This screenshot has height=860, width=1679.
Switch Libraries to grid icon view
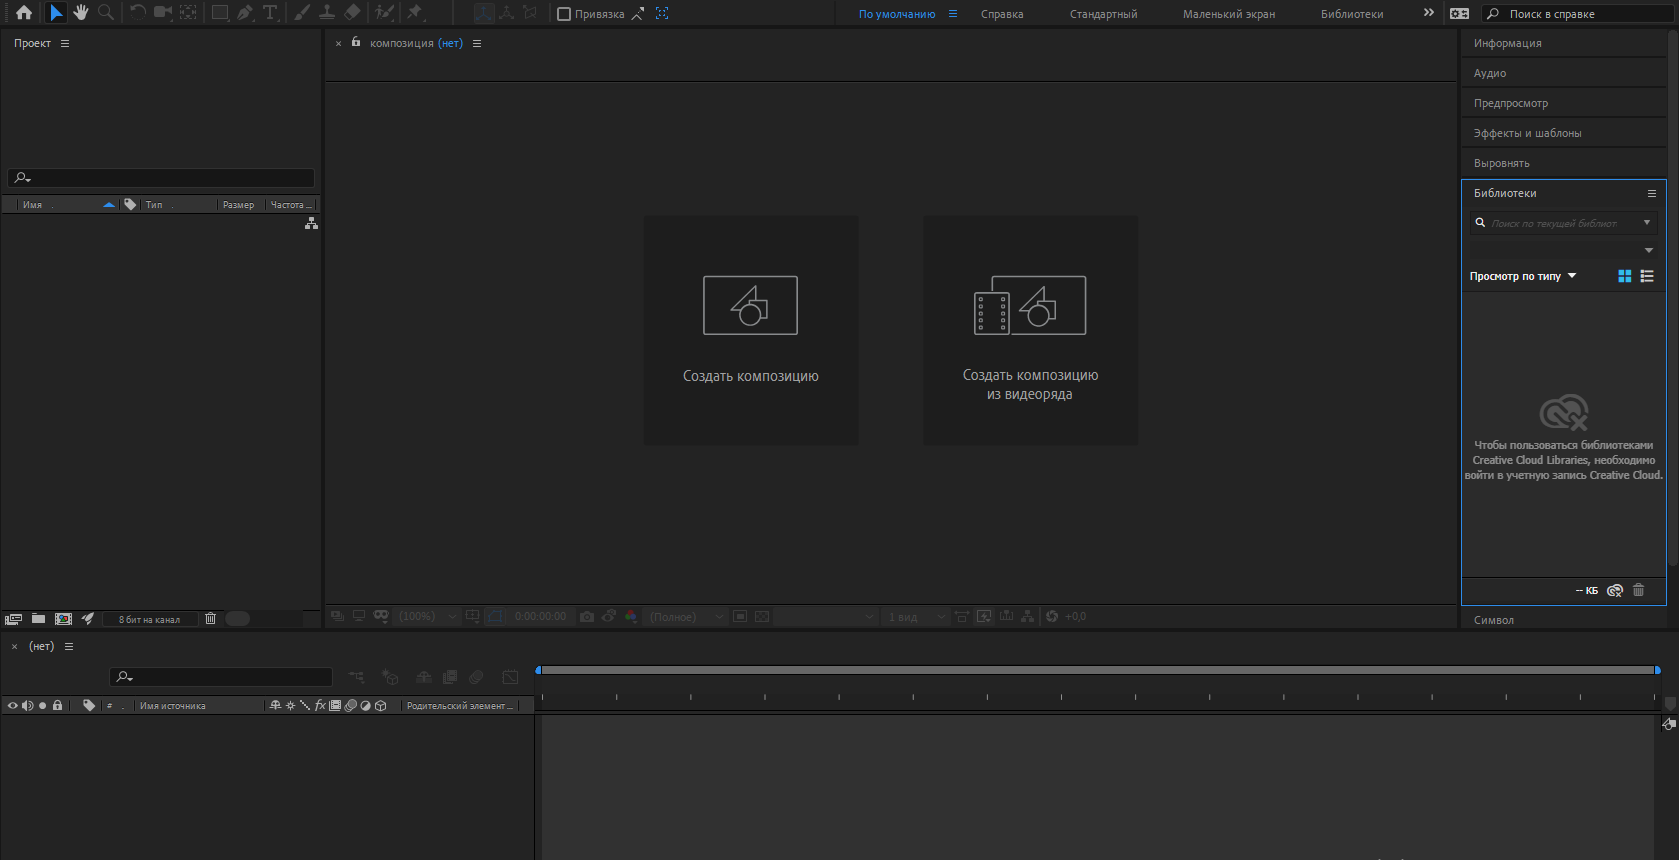click(x=1624, y=276)
